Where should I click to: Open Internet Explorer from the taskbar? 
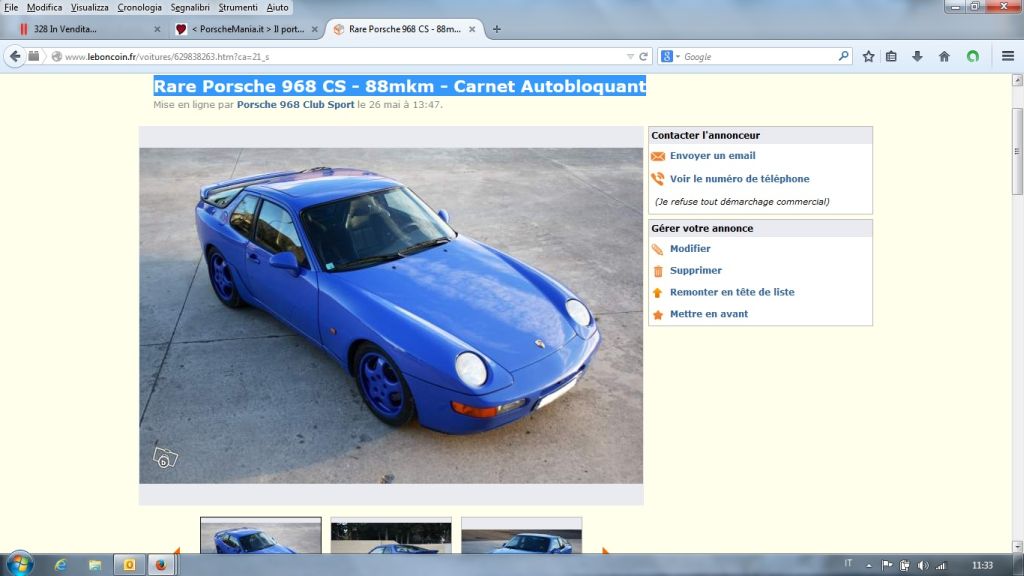point(61,565)
